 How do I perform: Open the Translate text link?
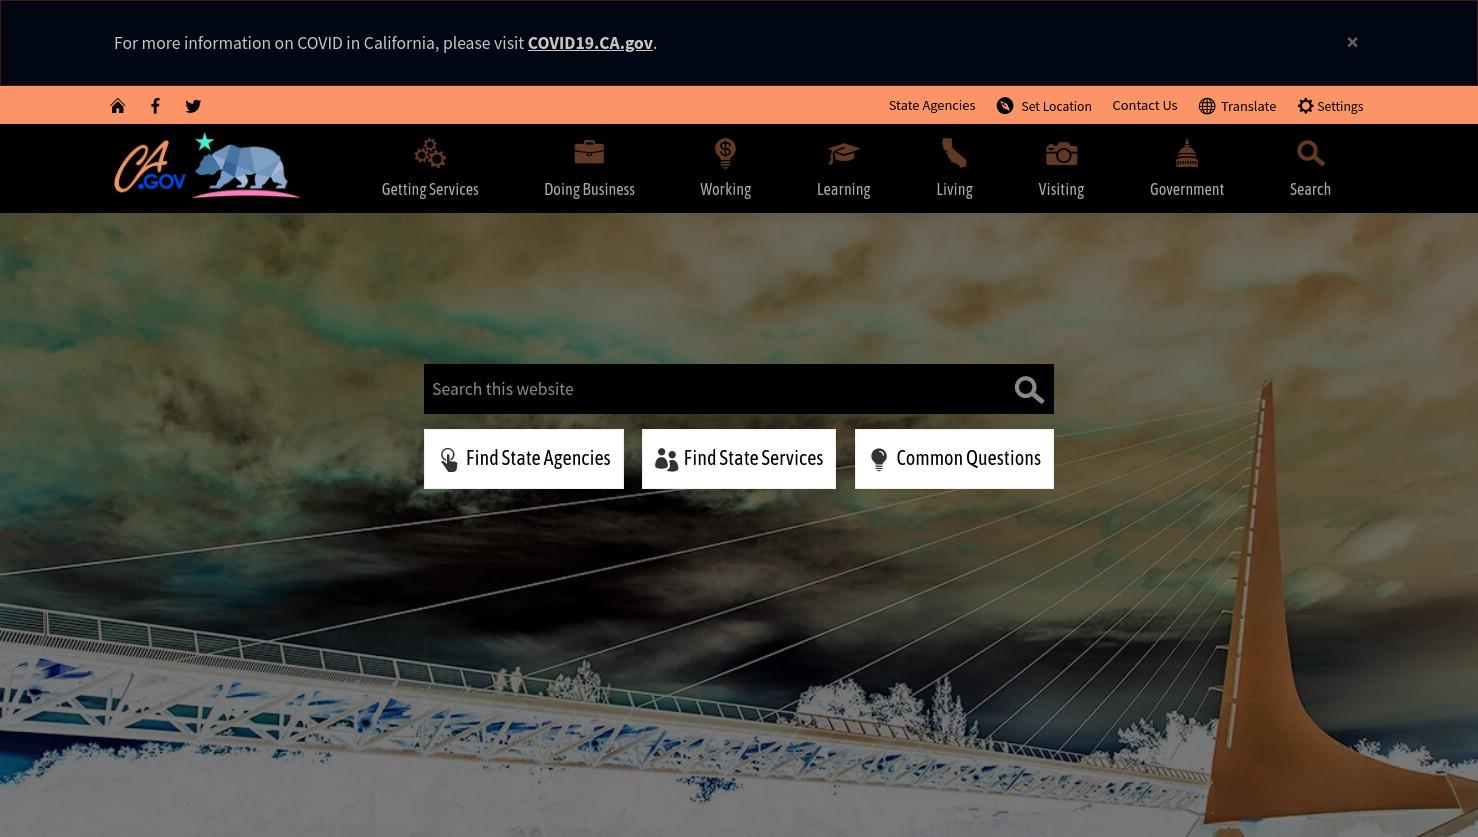(x=1248, y=106)
